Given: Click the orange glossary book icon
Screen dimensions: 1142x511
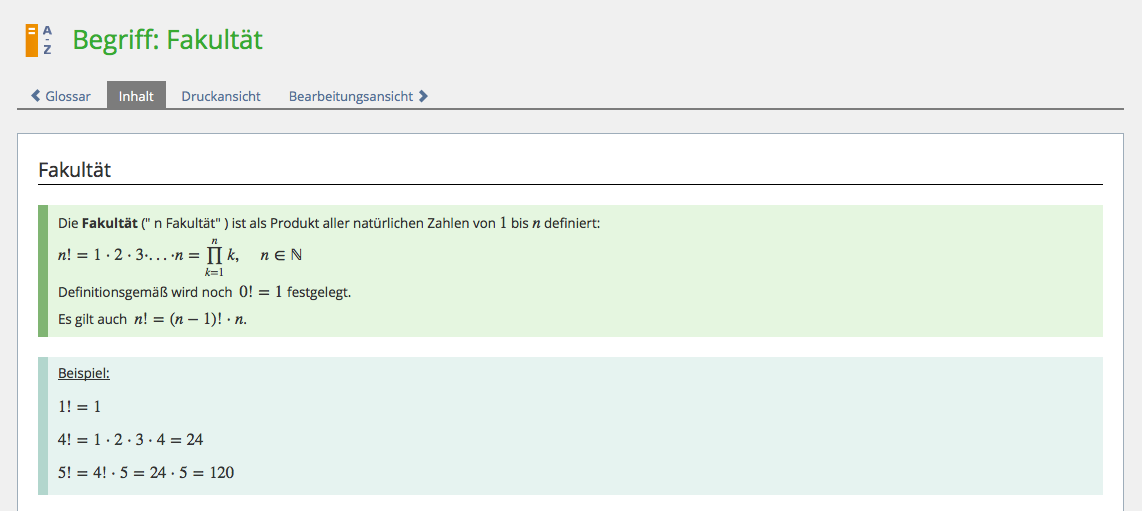Looking at the screenshot, I should pos(32,40).
